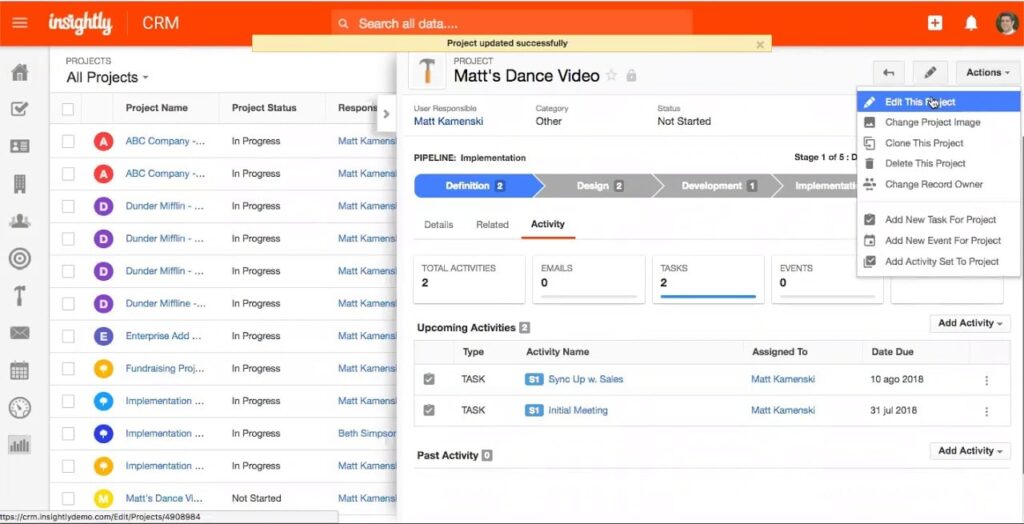
Task: Open the Emails envelope icon in sidebar
Action: point(19,333)
